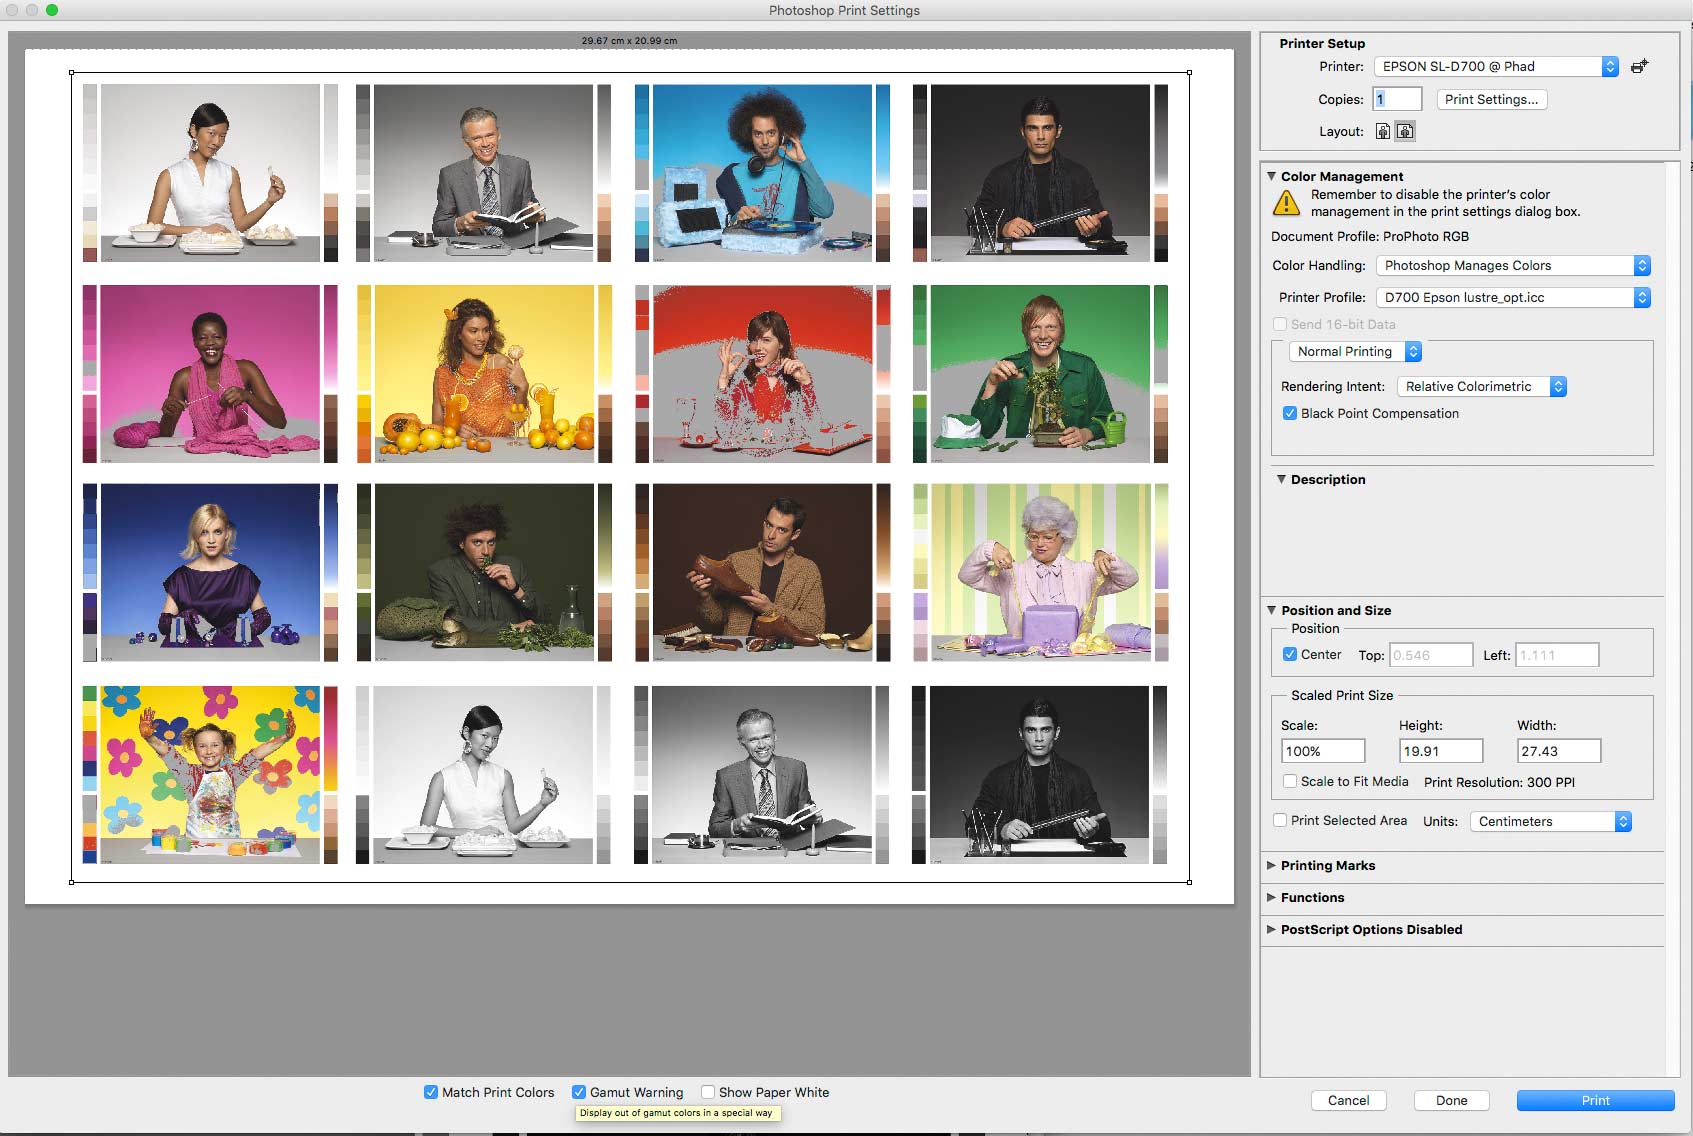The width and height of the screenshot is (1693, 1136).
Task: Click the pink background portrait in preview
Action: click(210, 374)
